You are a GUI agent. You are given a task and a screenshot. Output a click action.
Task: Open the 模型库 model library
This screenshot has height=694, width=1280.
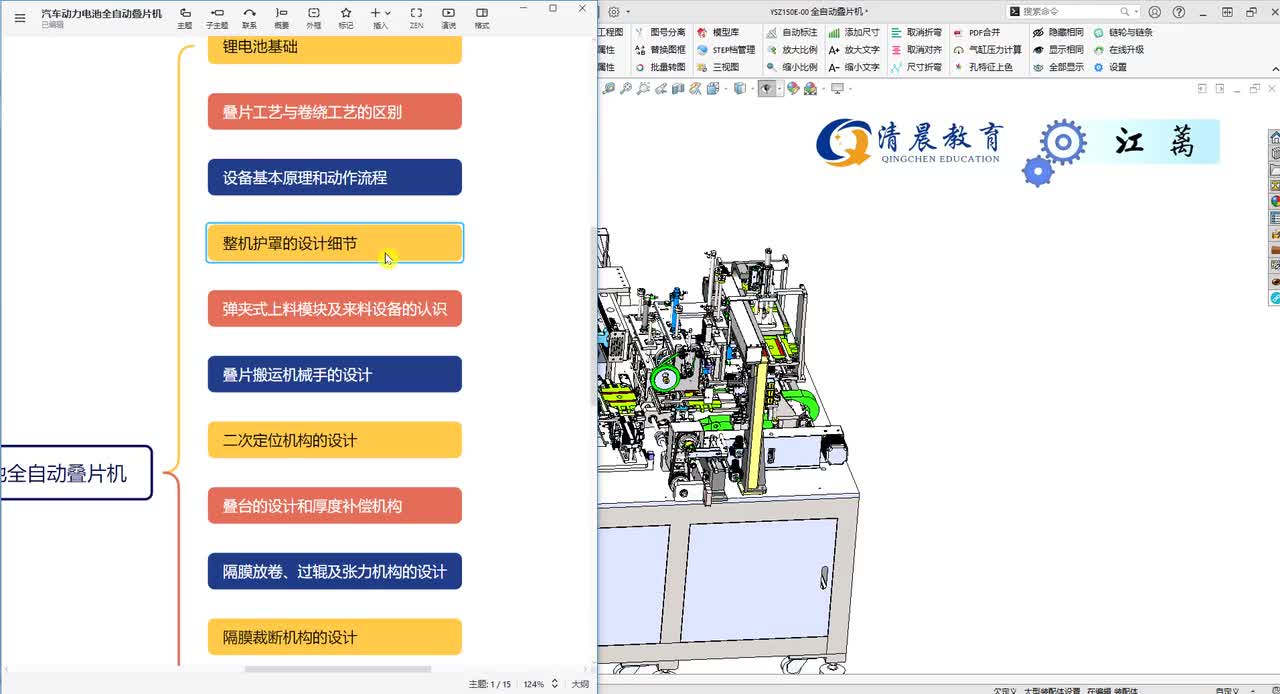718,32
